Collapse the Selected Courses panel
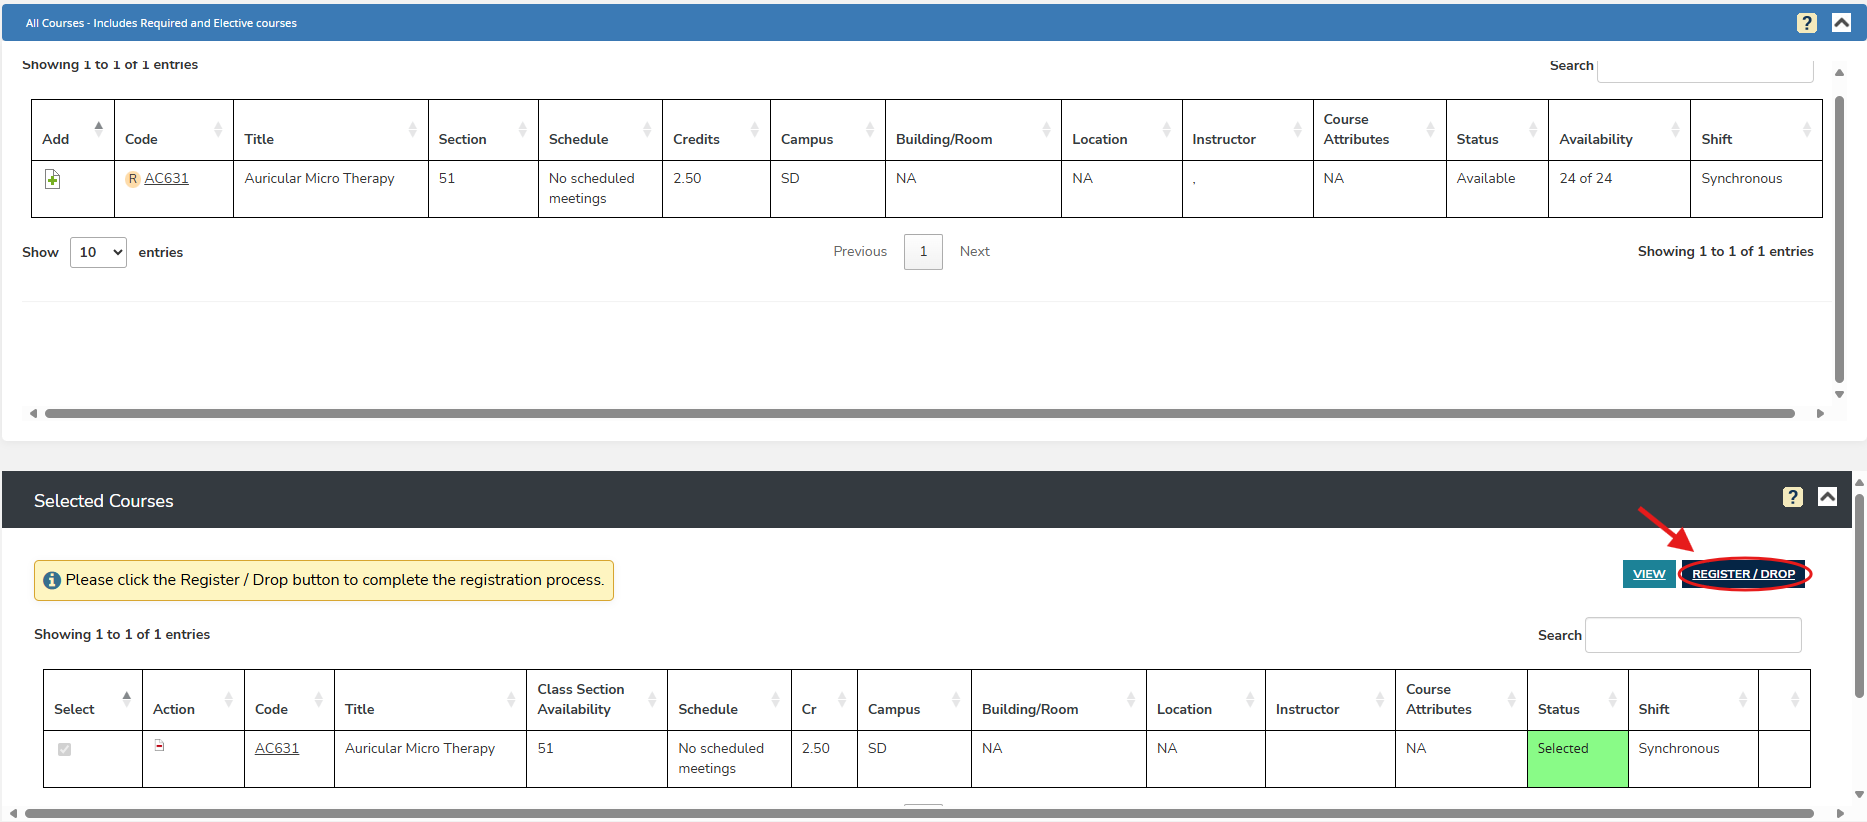 point(1826,497)
